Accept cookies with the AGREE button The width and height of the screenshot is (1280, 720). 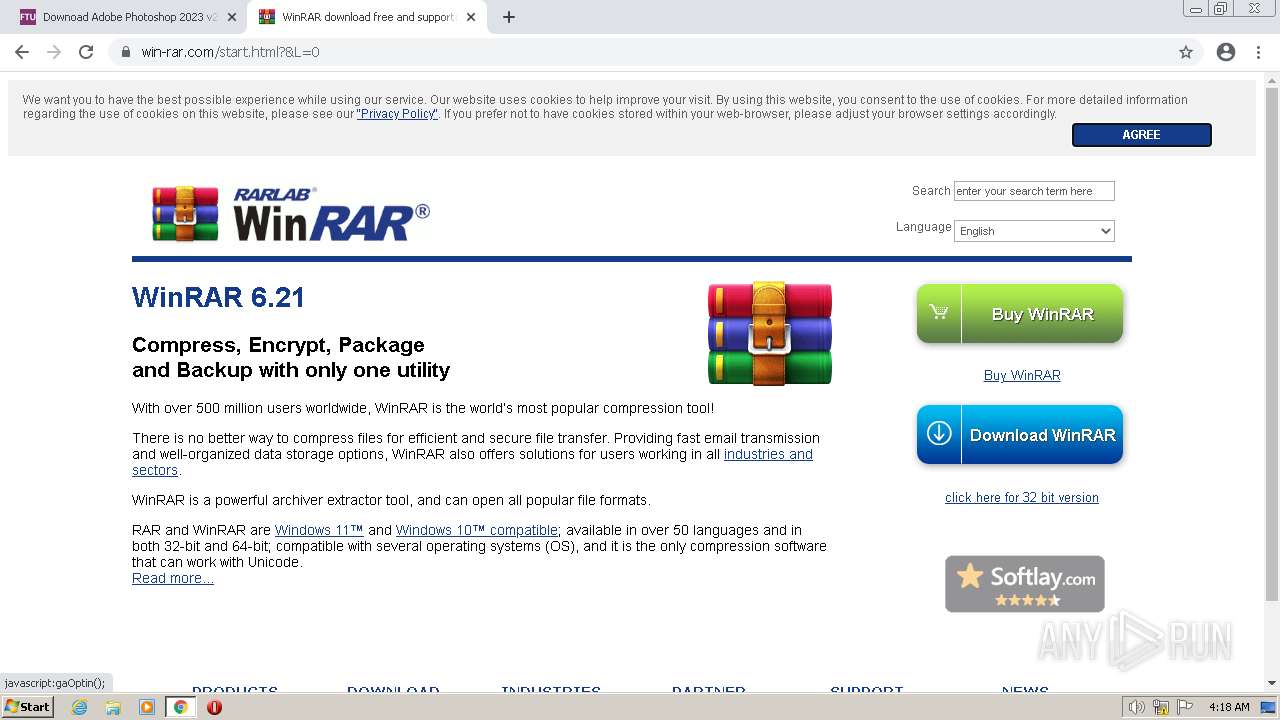(x=1141, y=134)
